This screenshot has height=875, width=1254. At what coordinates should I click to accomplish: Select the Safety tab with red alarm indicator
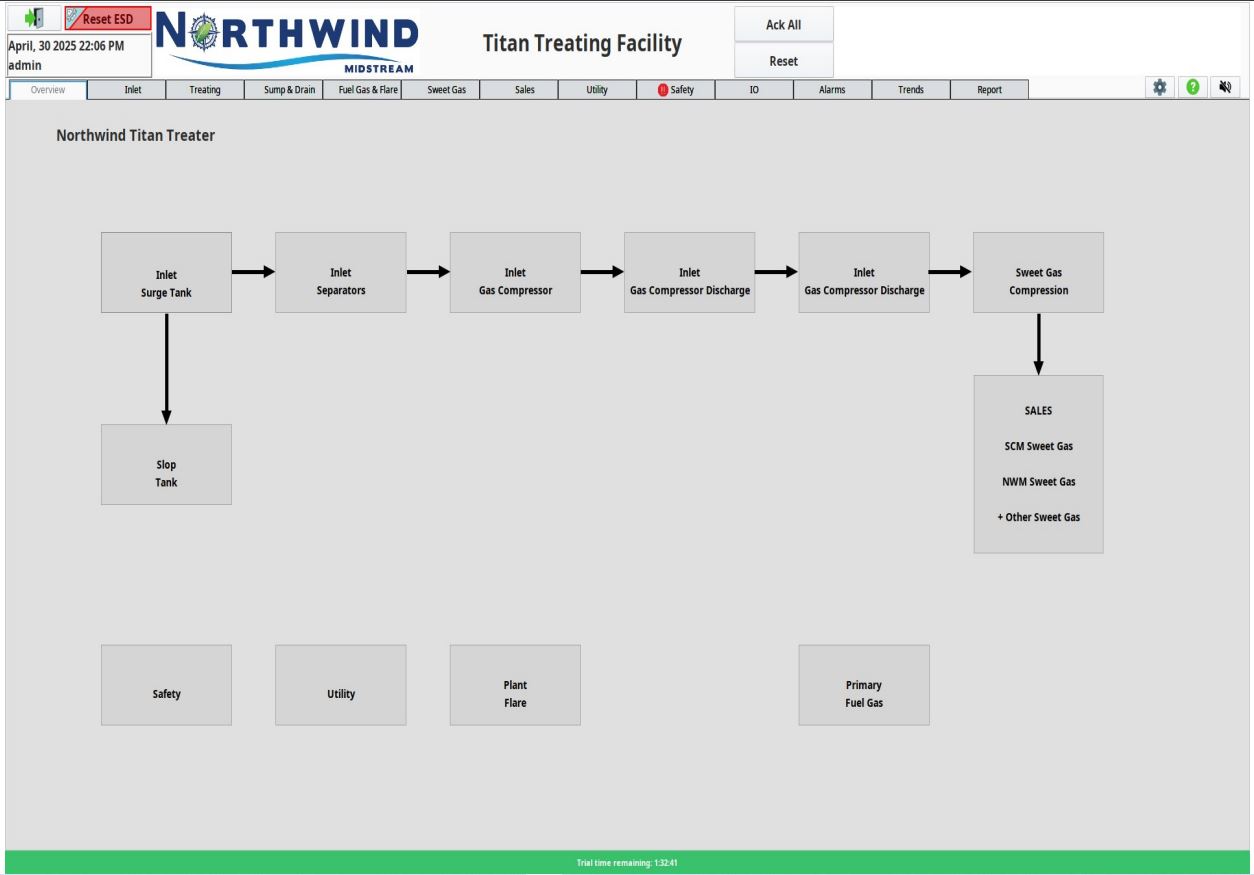[676, 90]
